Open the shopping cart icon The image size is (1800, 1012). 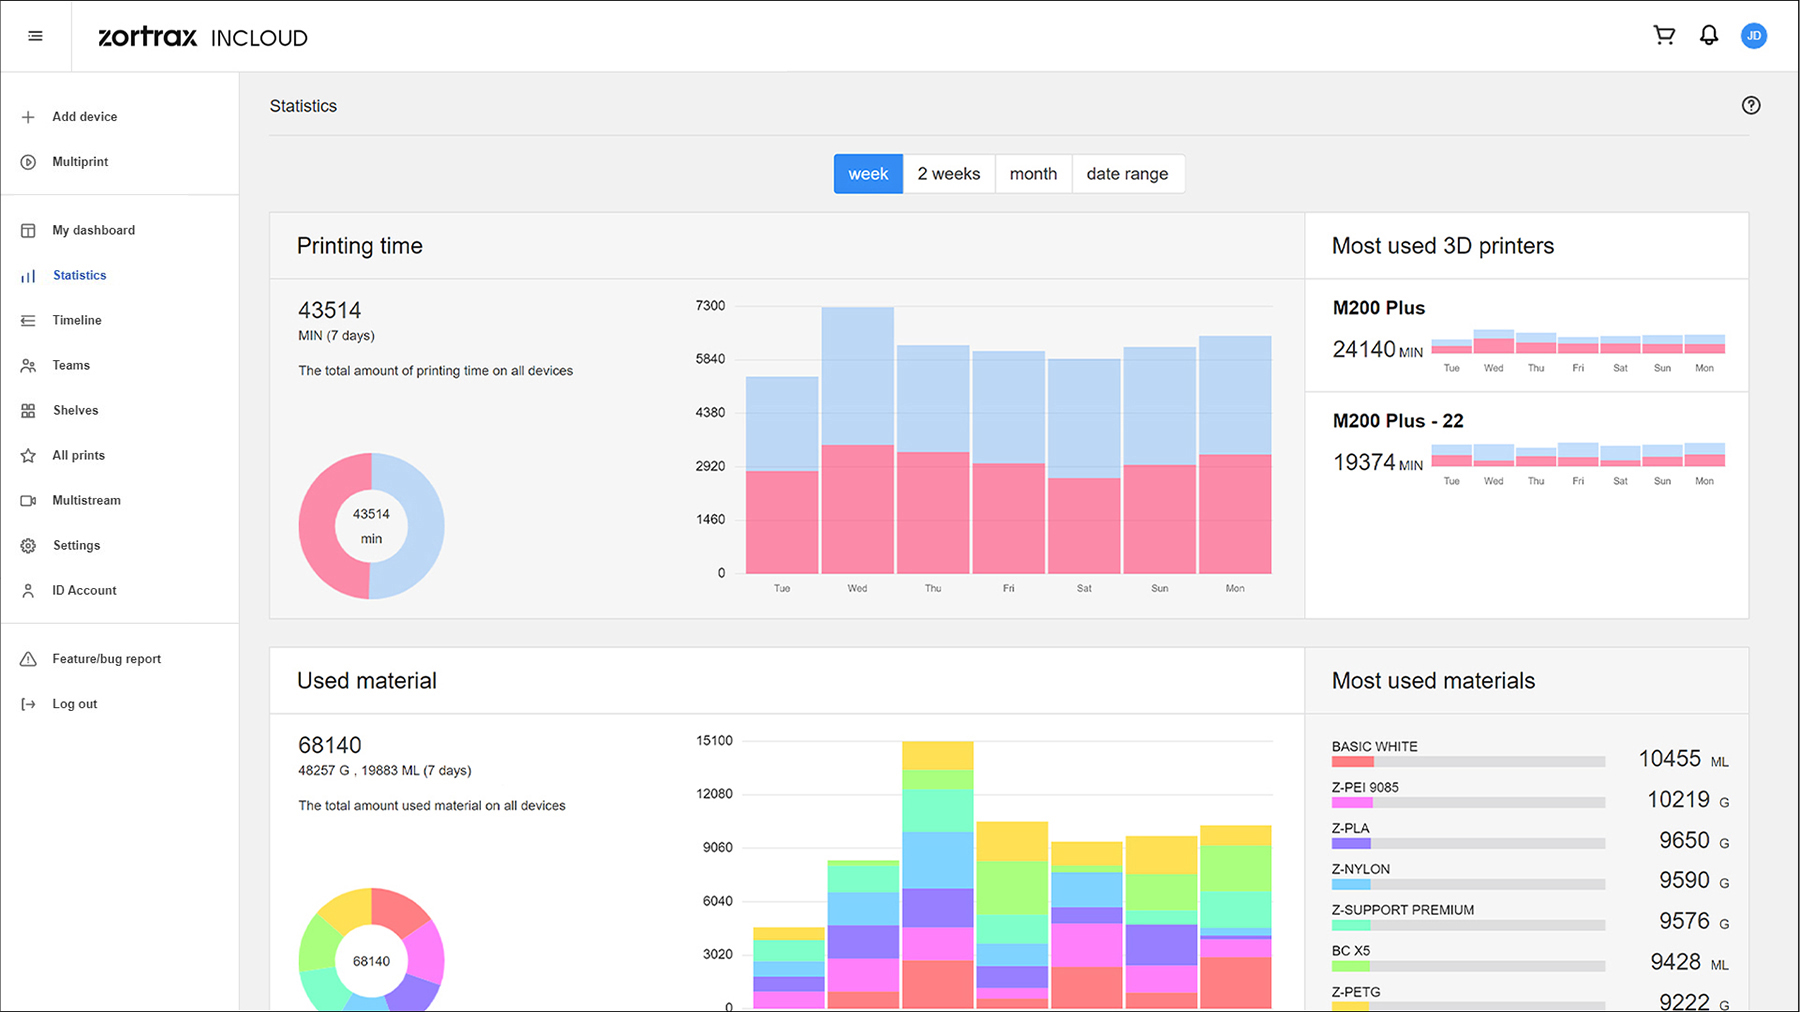click(1664, 36)
